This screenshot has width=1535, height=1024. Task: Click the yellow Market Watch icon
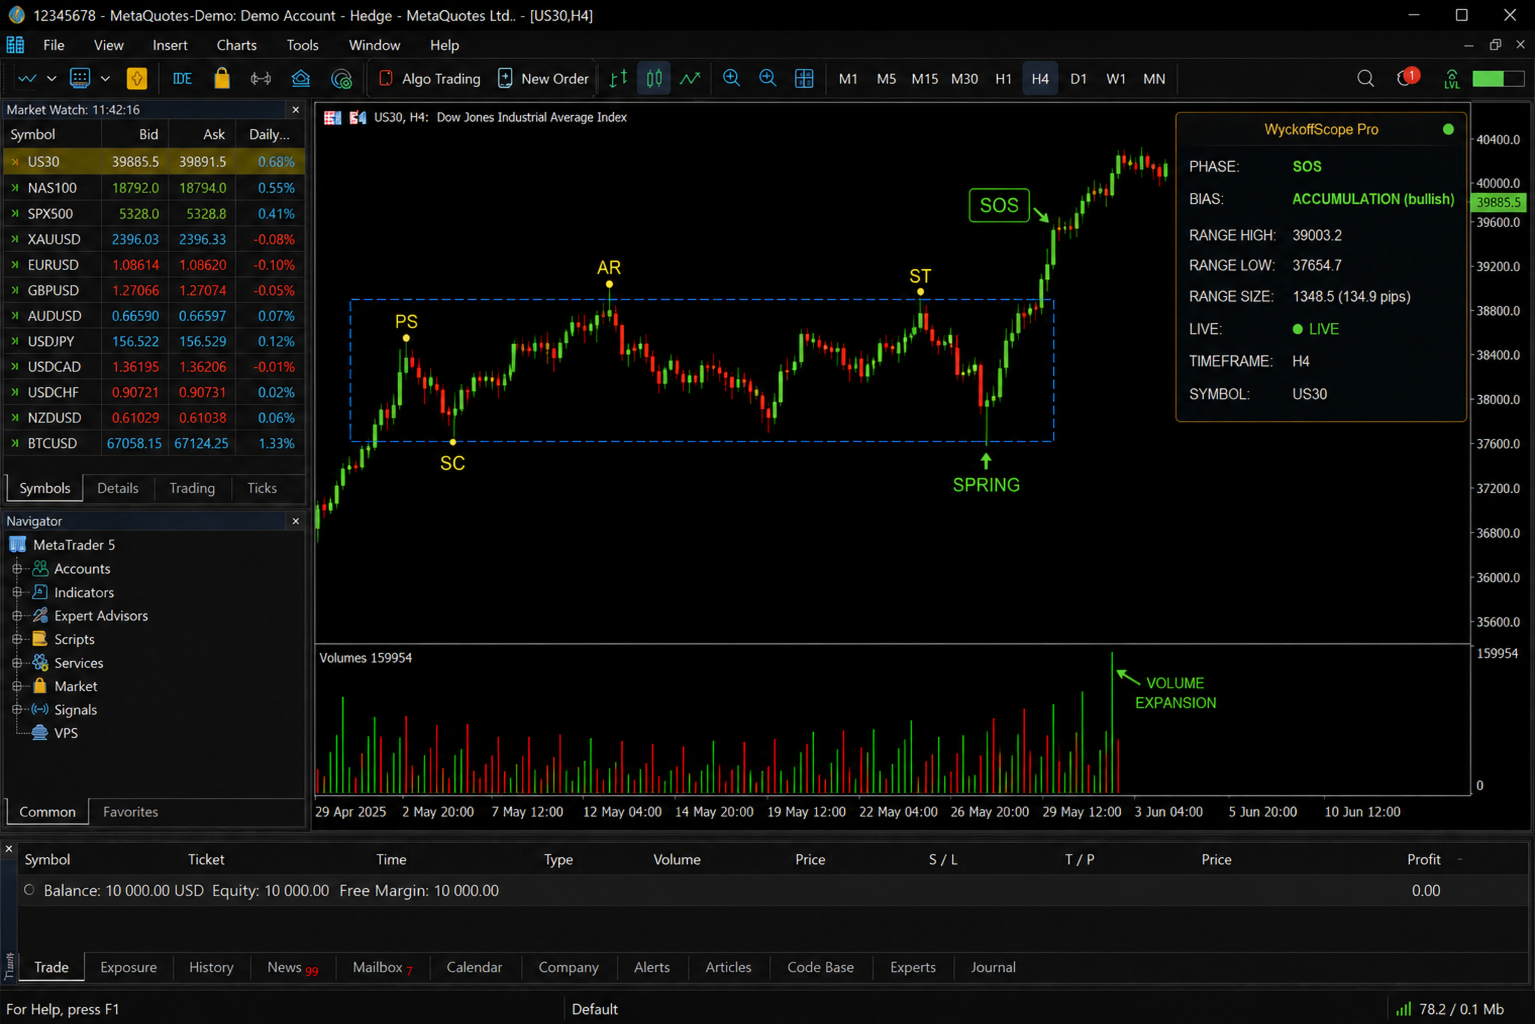pyautogui.click(x=137, y=78)
